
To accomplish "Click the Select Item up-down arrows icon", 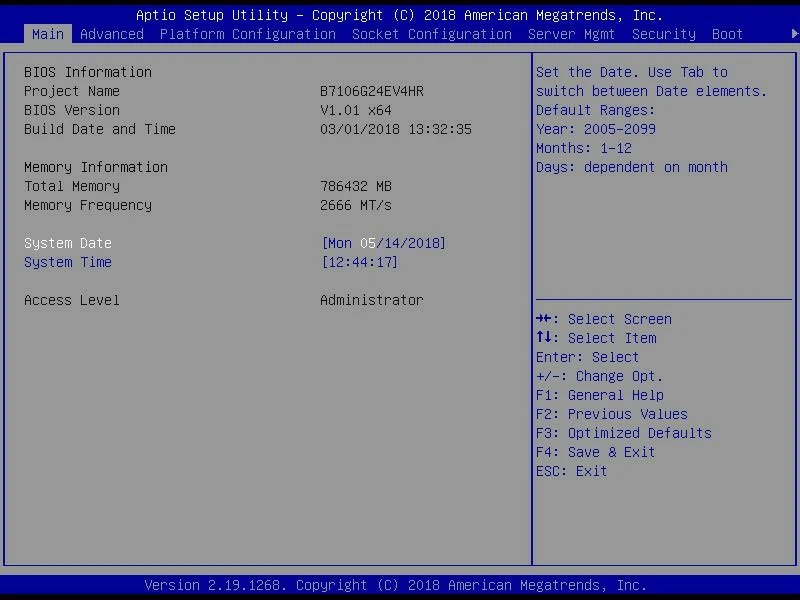I will click(x=545, y=338).
